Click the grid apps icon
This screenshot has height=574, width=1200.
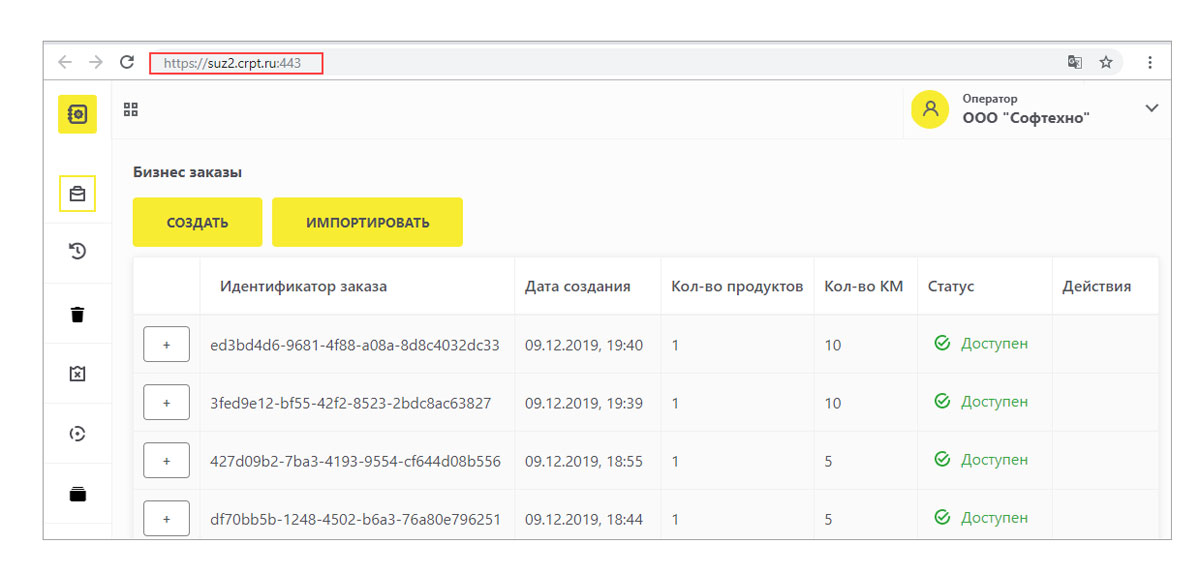[x=131, y=110]
